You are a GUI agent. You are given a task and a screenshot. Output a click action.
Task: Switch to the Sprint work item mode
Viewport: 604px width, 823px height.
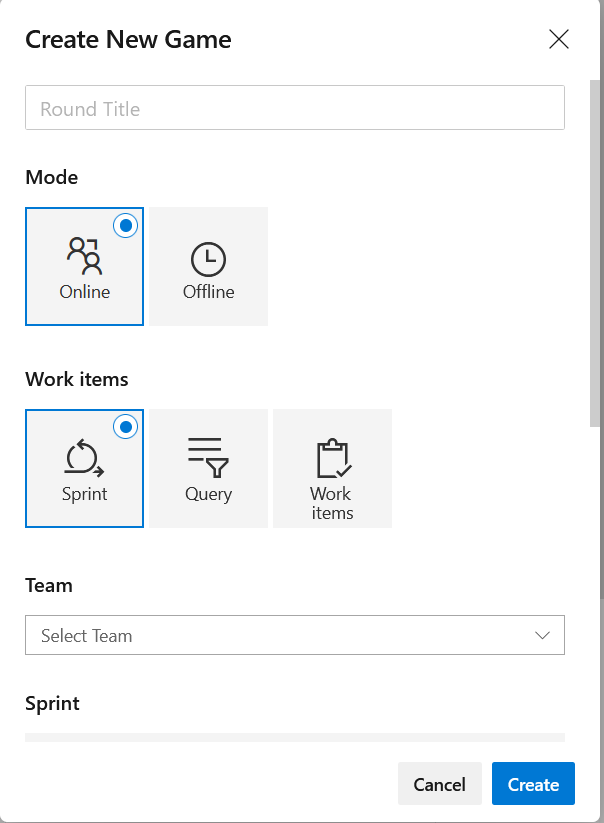(84, 468)
